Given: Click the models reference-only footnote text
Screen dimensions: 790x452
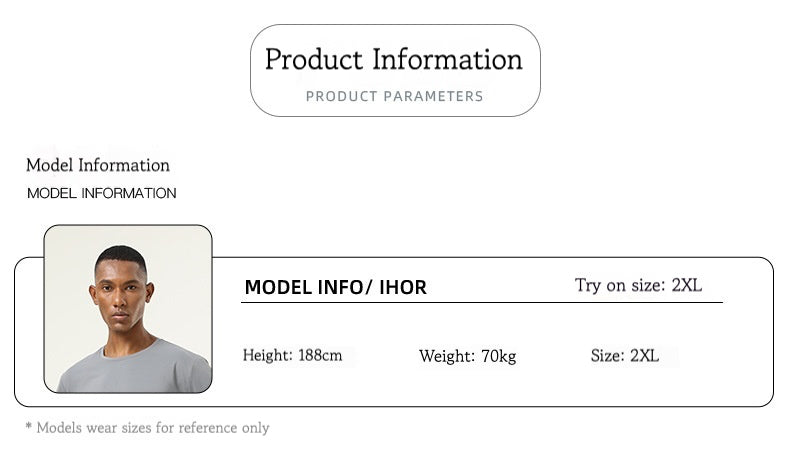Looking at the screenshot, I should (x=153, y=428).
